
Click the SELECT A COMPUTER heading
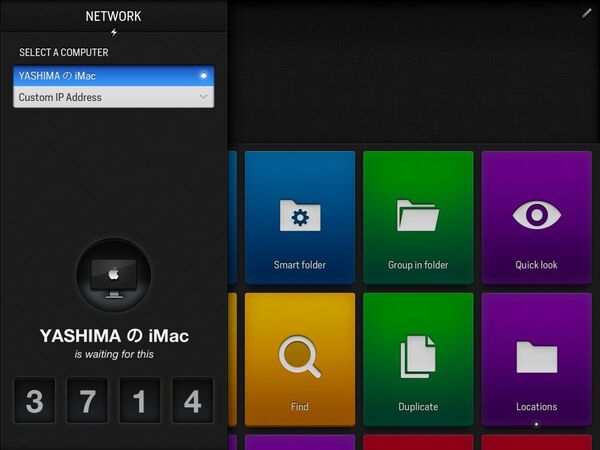pos(64,52)
